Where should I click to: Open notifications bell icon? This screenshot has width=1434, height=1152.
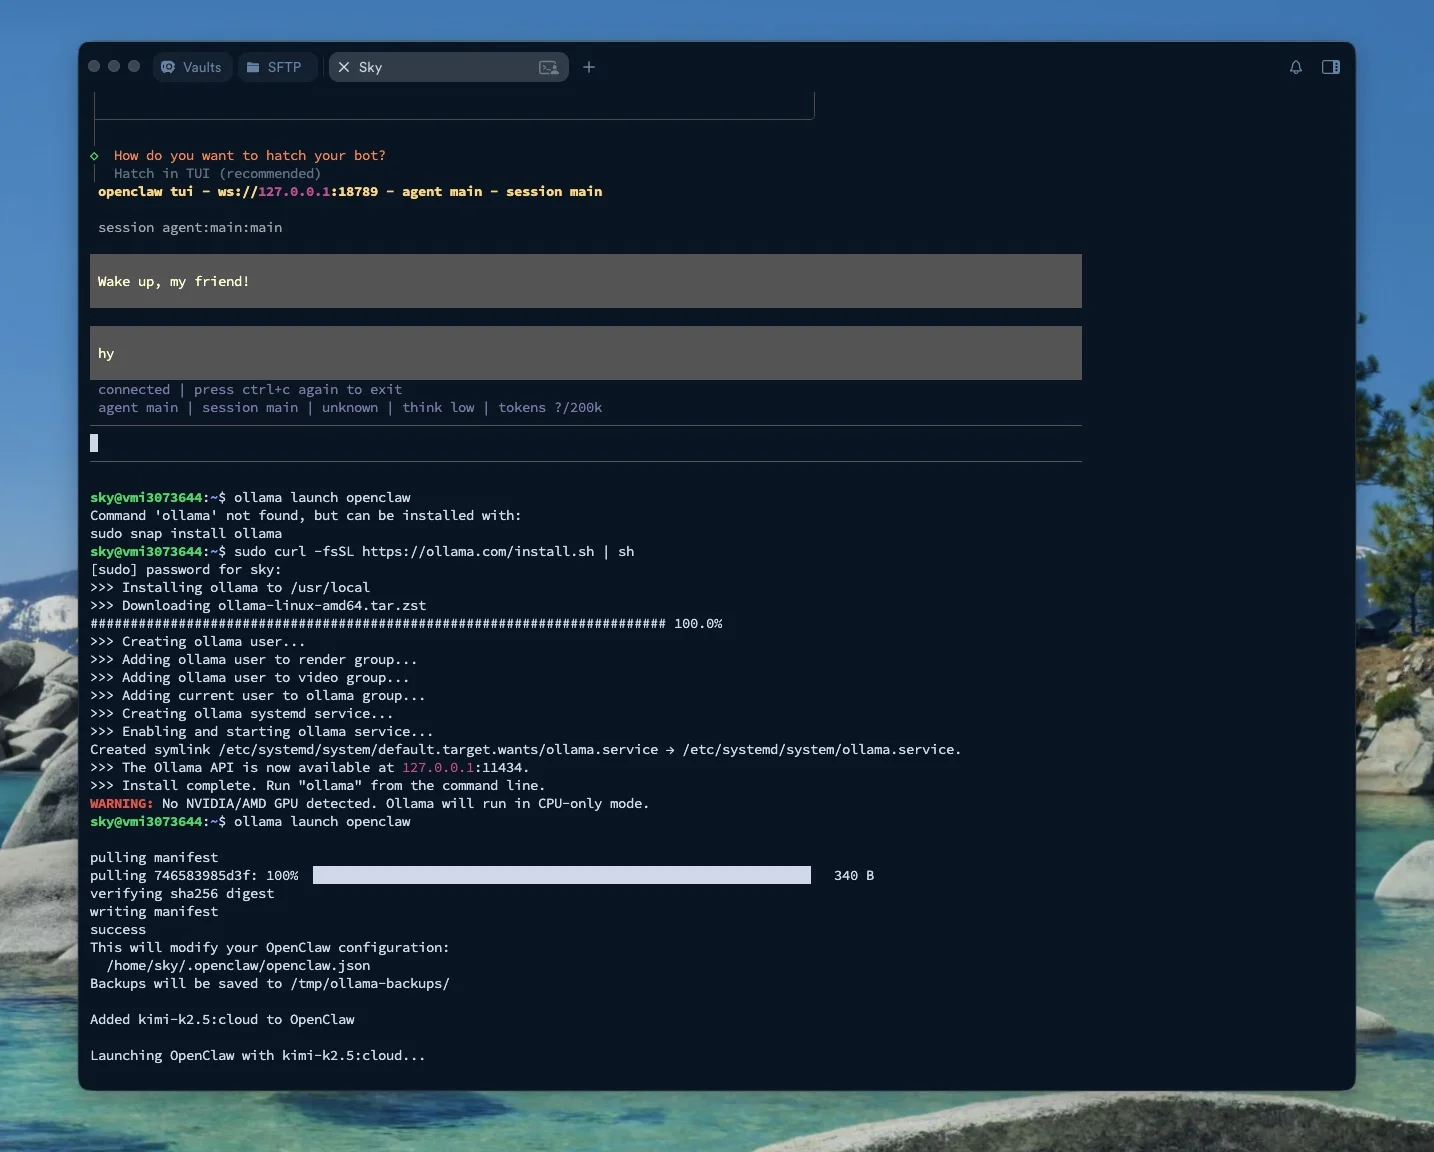(1296, 67)
